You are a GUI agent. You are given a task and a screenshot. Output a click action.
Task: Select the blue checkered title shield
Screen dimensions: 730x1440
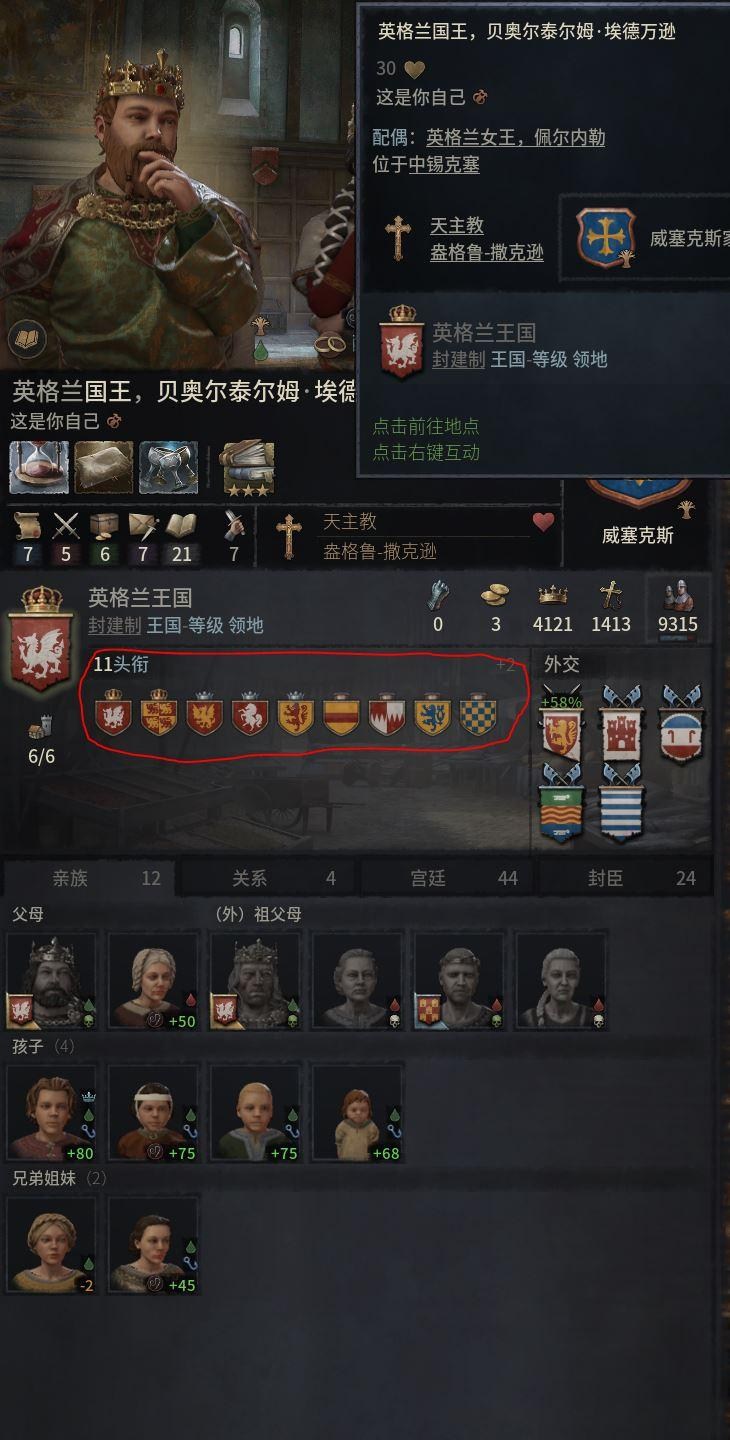[x=477, y=716]
